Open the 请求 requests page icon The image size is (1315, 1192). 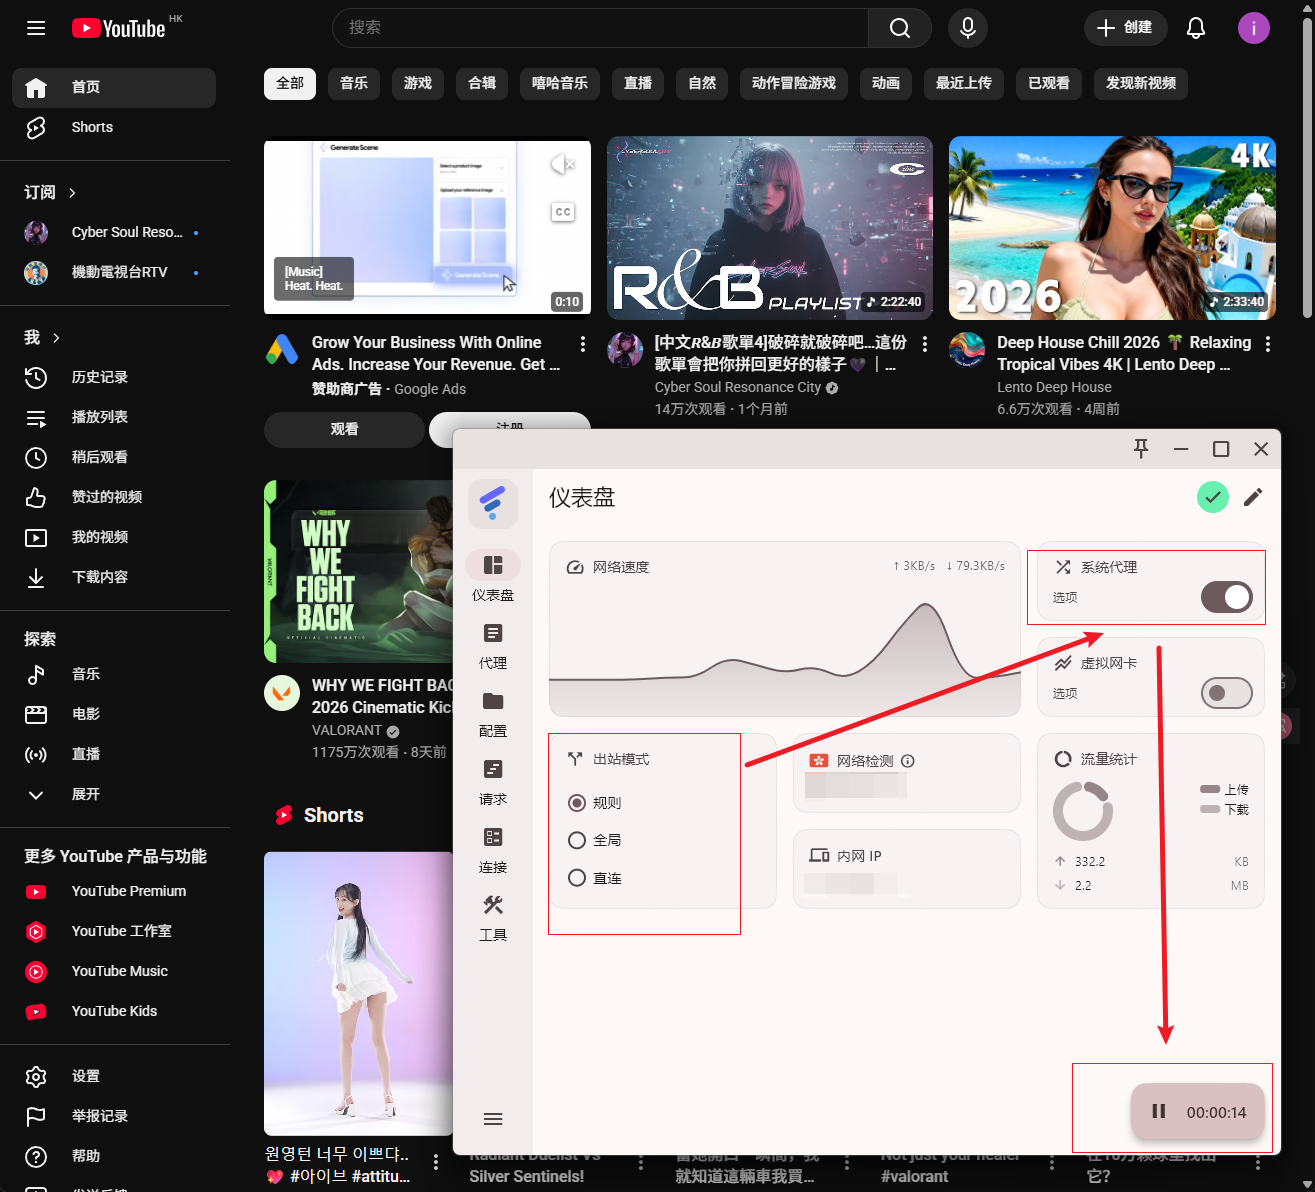pos(492,770)
